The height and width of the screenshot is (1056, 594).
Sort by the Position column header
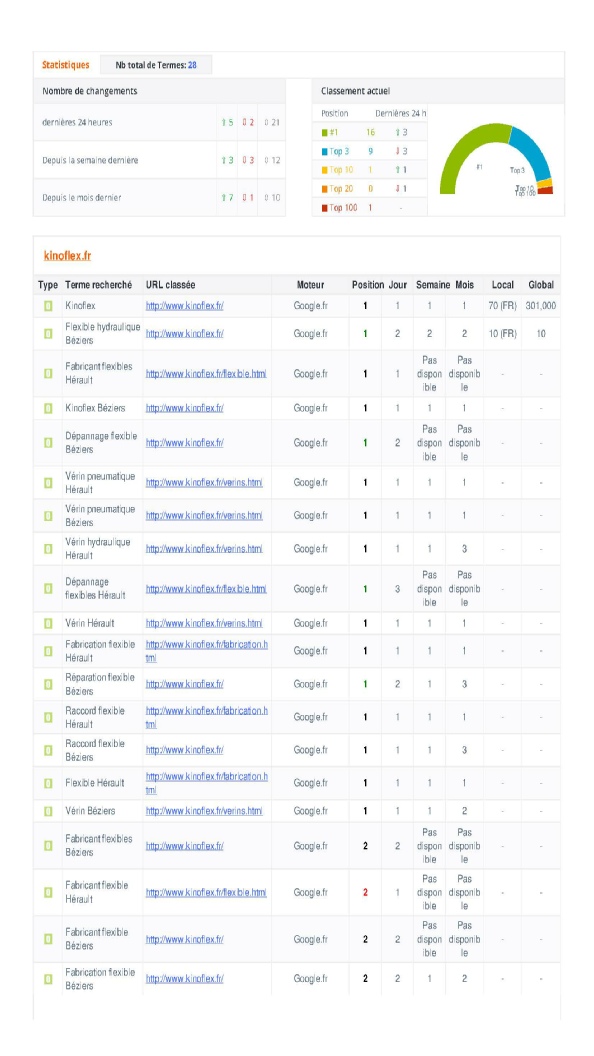pyautogui.click(x=368, y=286)
